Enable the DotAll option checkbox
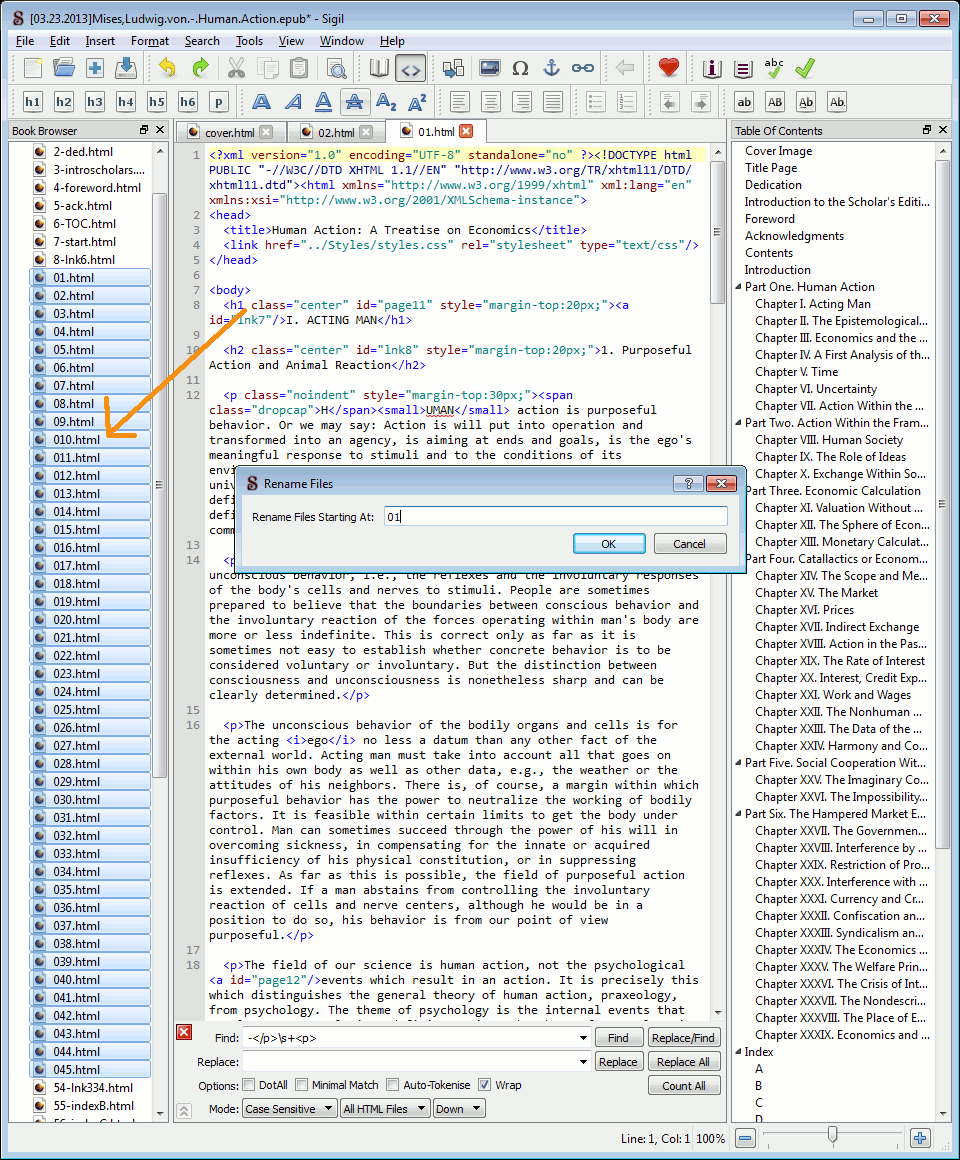This screenshot has height=1160, width=960. pyautogui.click(x=249, y=1085)
